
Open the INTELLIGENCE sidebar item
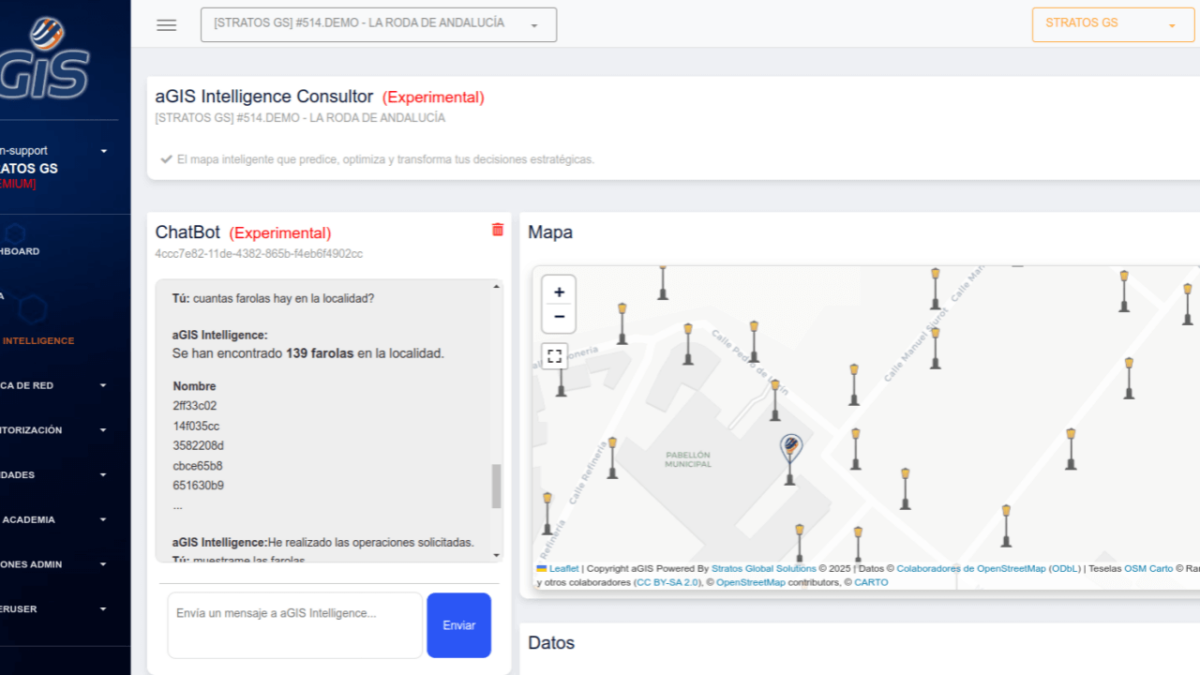pyautogui.click(x=38, y=341)
